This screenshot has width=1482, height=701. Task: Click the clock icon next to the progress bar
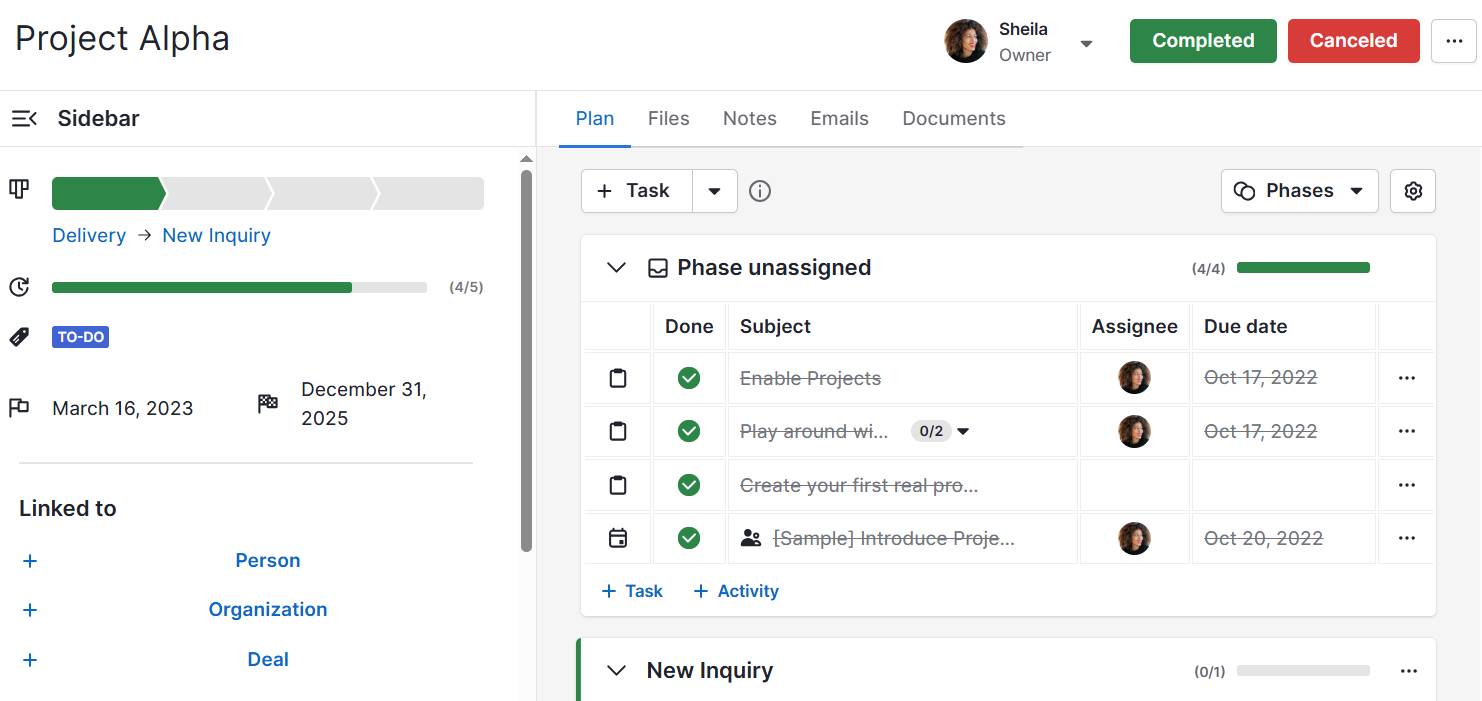click(18, 287)
